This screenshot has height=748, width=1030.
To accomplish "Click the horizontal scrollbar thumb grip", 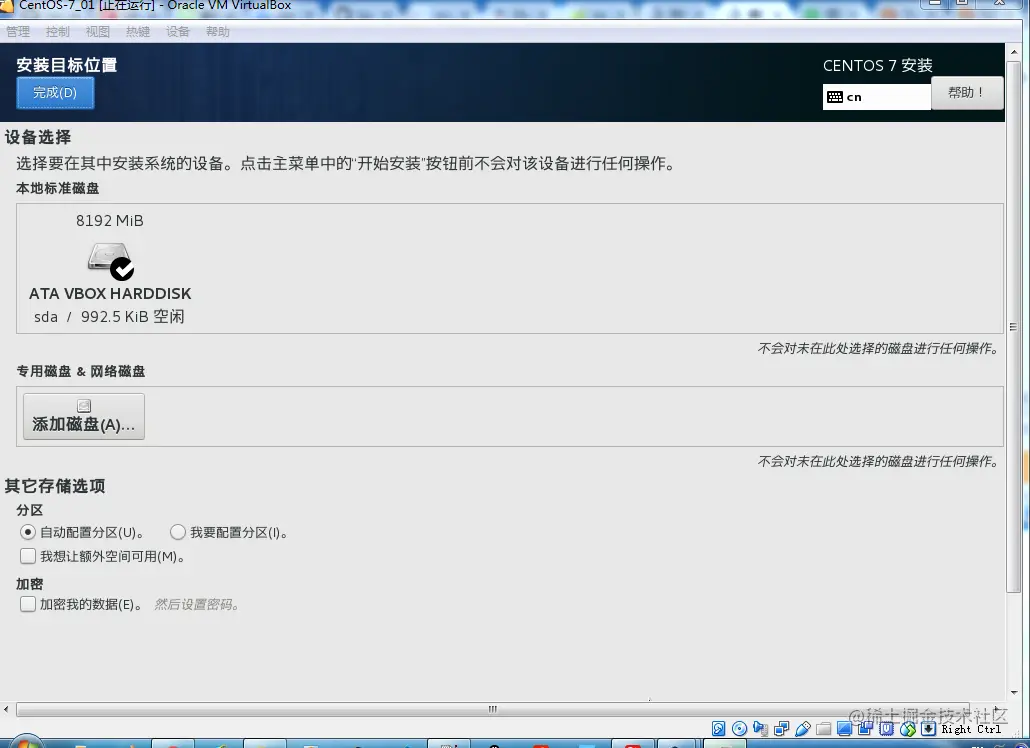I will click(493, 709).
